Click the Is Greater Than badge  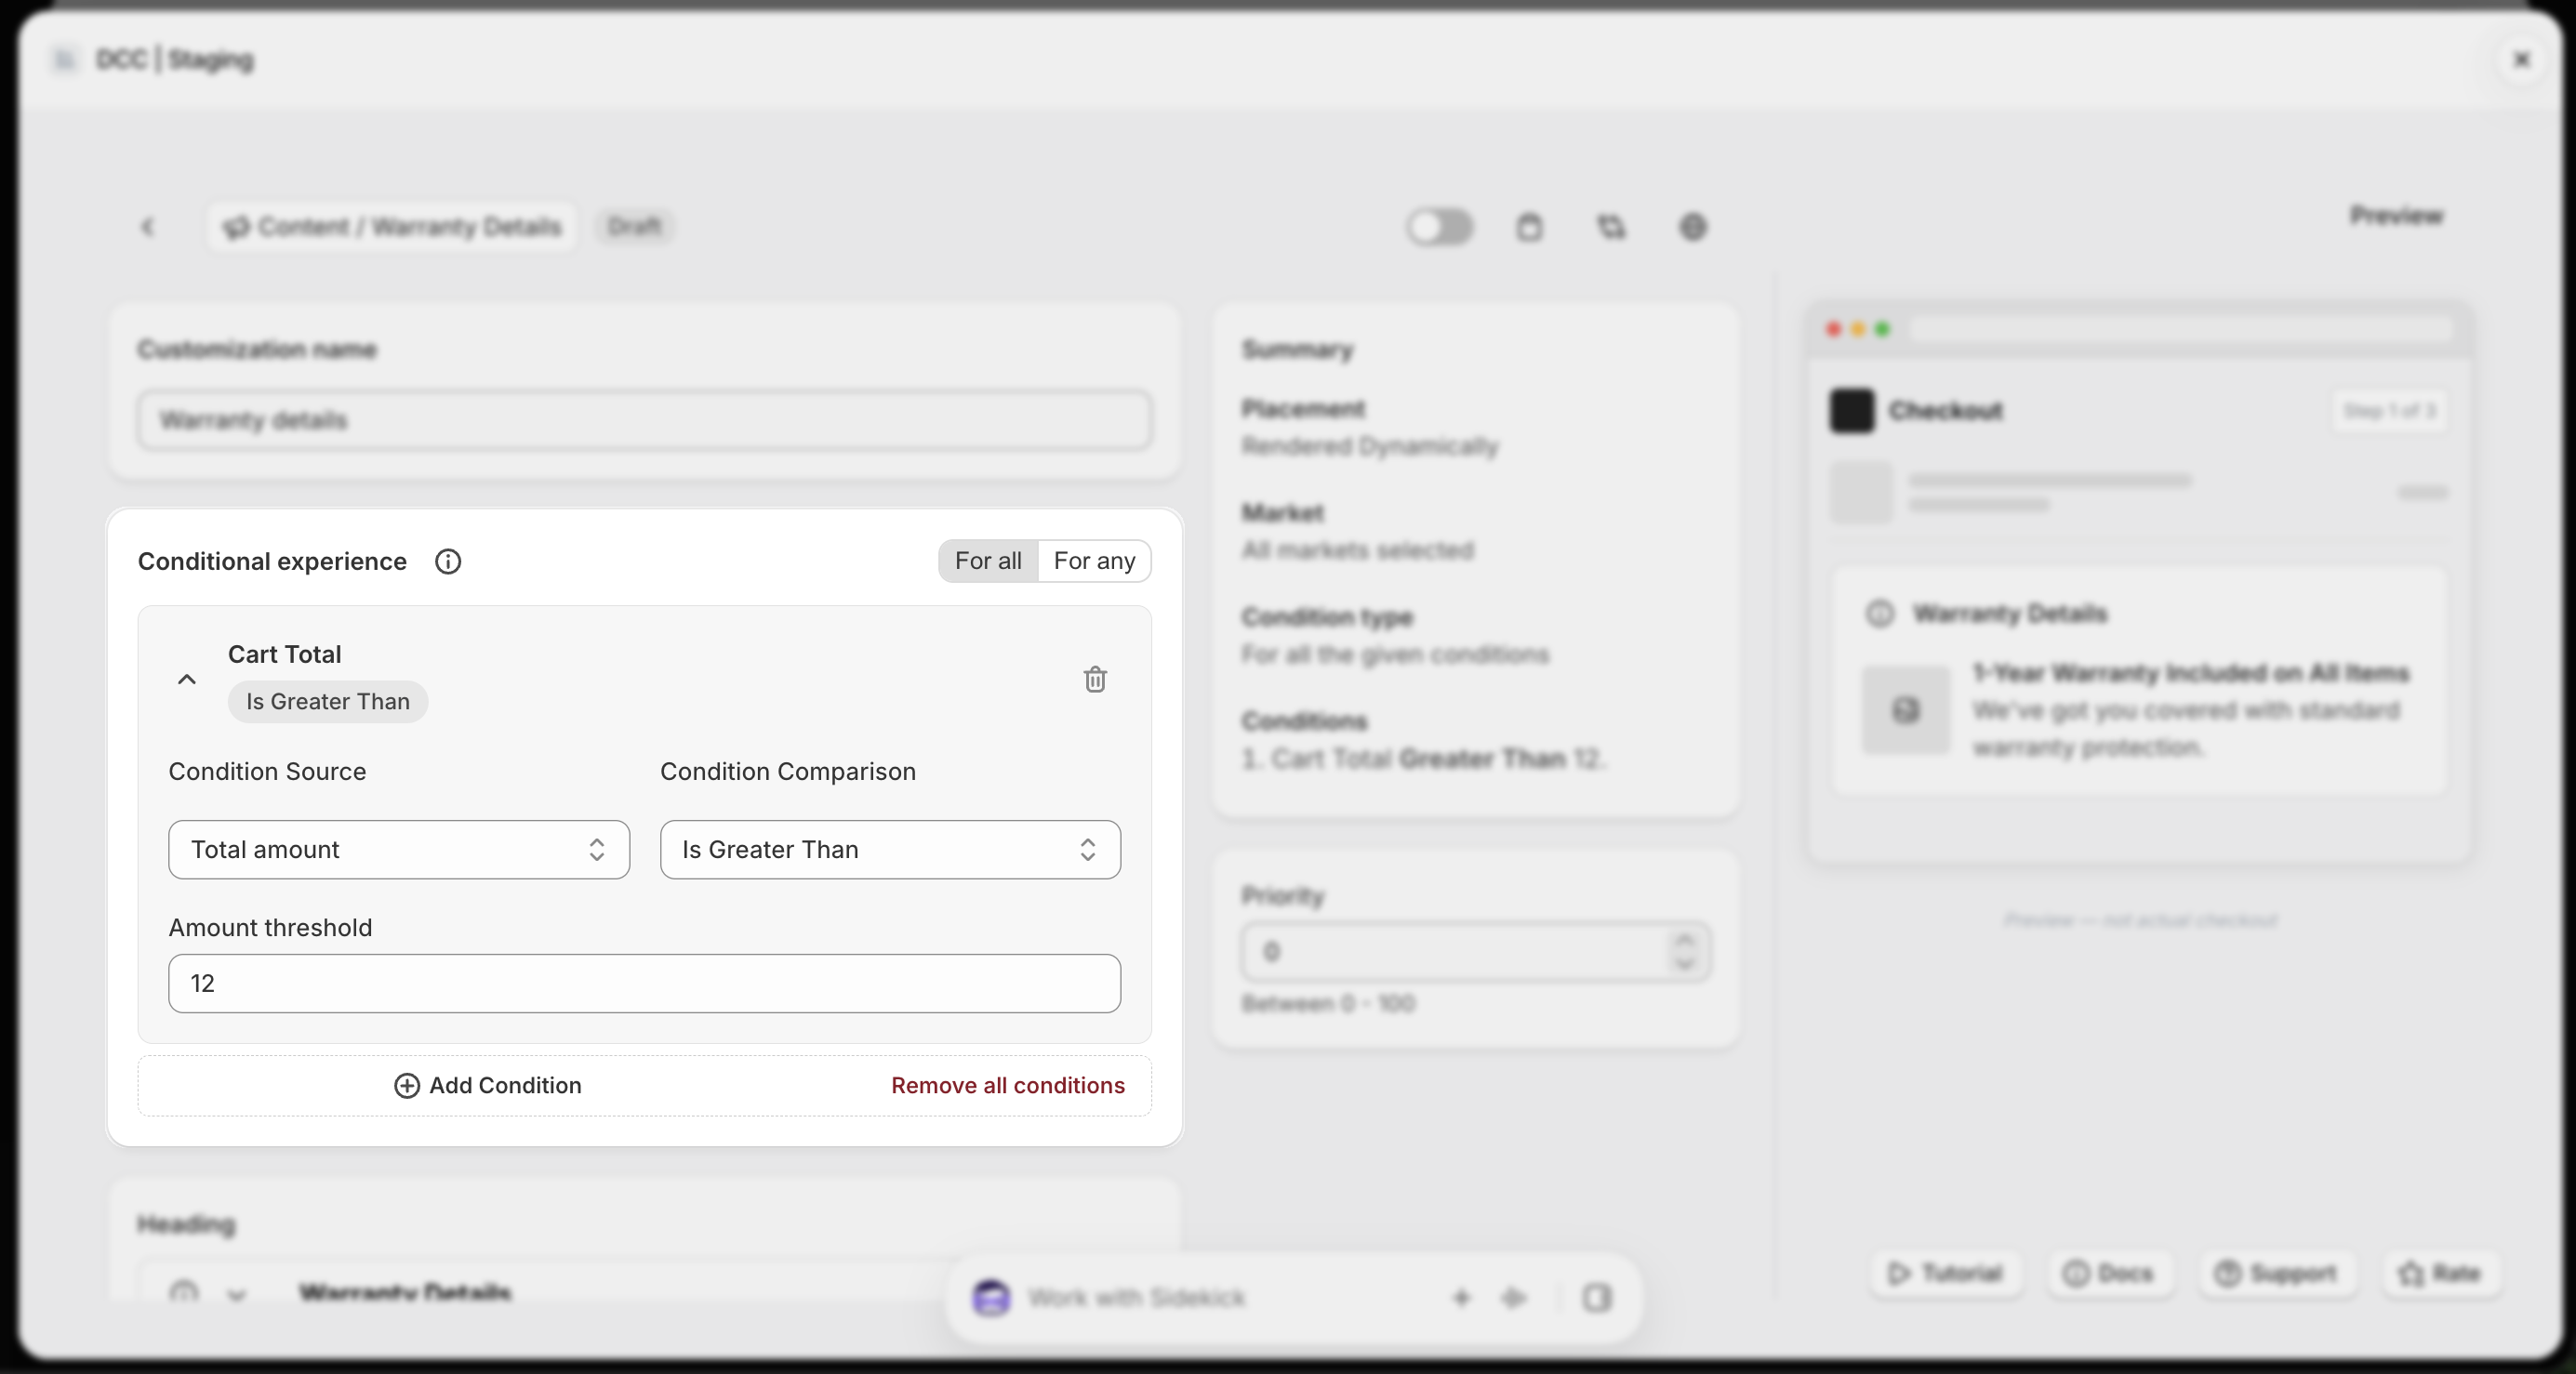pos(328,701)
